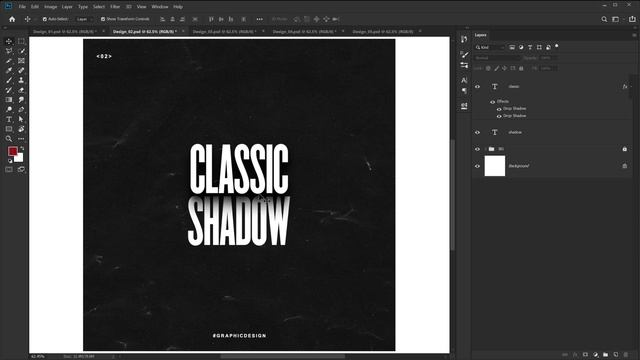This screenshot has height=360, width=640.
Task: Open the Filter menu
Action: [x=115, y=7]
